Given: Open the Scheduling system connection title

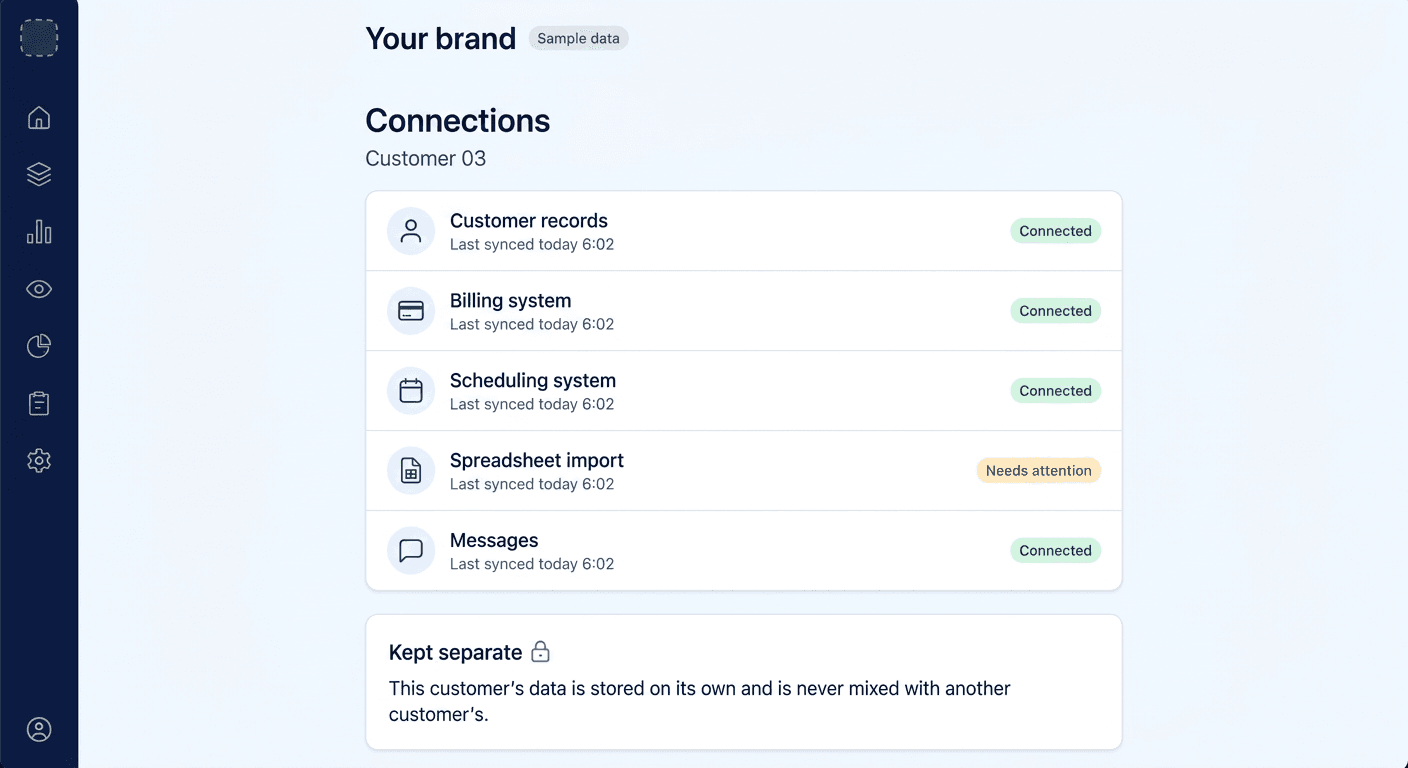Looking at the screenshot, I should pyautogui.click(x=533, y=381).
